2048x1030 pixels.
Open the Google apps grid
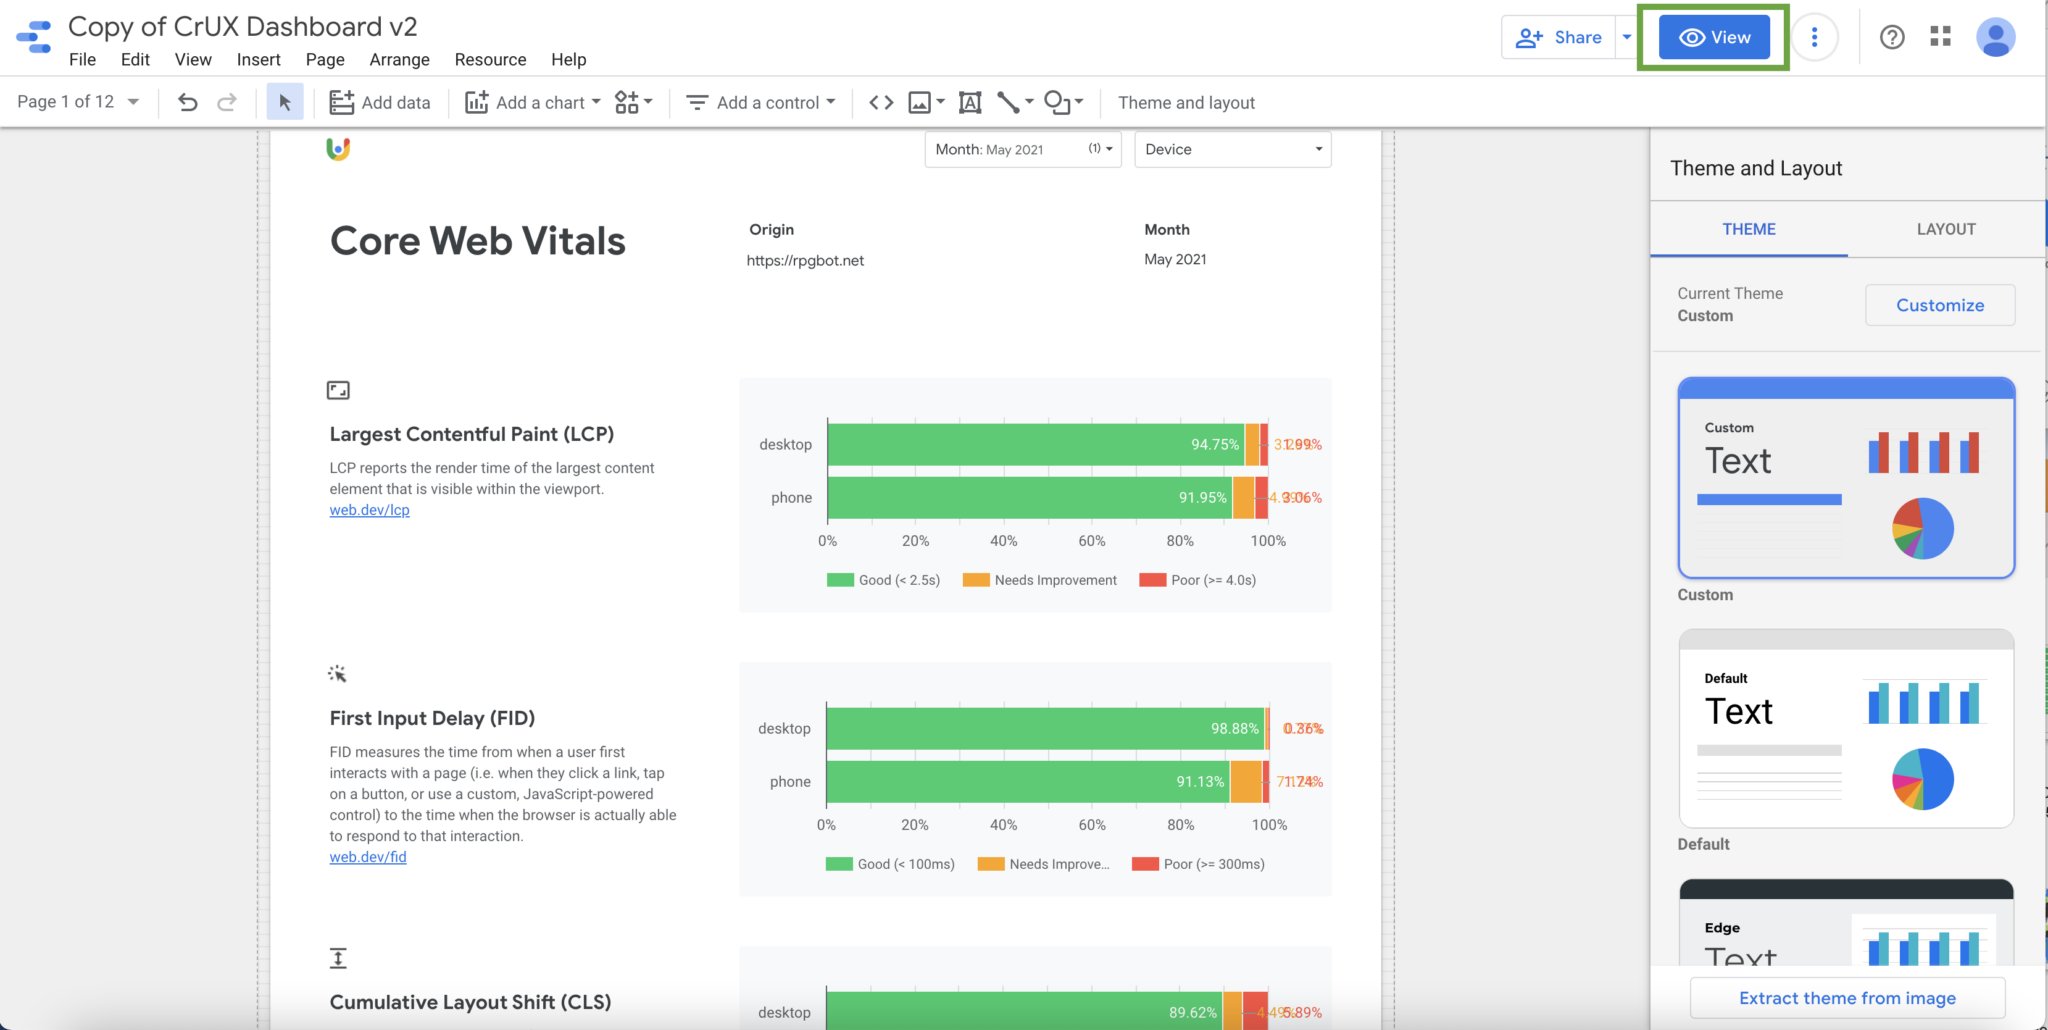[x=1941, y=37]
